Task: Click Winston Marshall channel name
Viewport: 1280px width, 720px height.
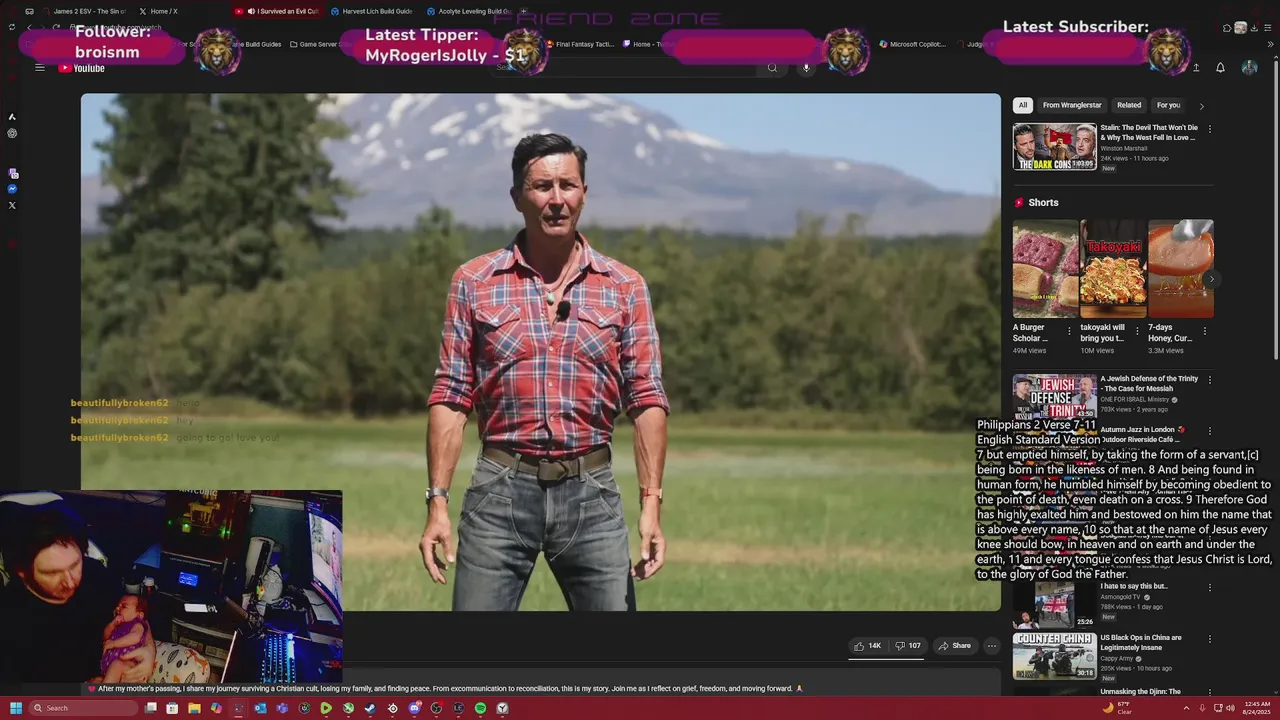Action: (x=1124, y=148)
